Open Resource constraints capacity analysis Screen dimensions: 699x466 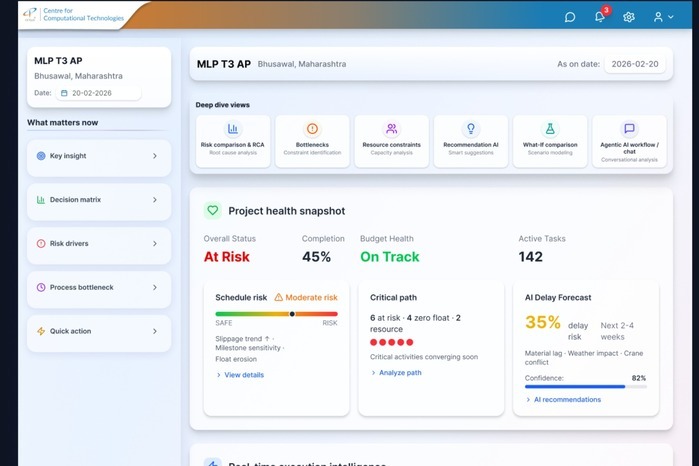coord(391,140)
